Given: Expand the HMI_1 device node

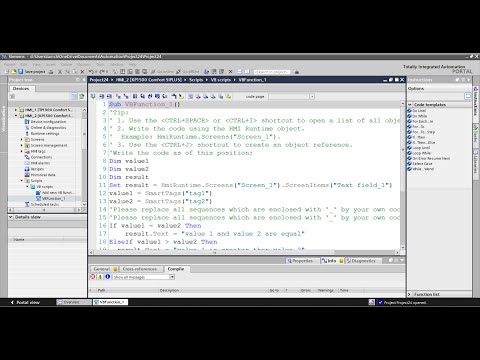Looking at the screenshot, I should click(x=16, y=110).
